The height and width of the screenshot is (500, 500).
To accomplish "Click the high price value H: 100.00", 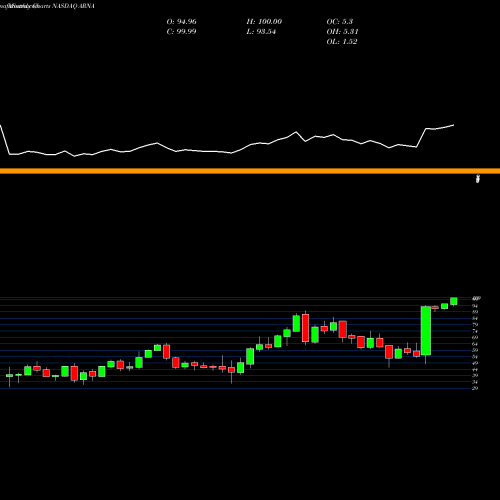I will click(264, 22).
